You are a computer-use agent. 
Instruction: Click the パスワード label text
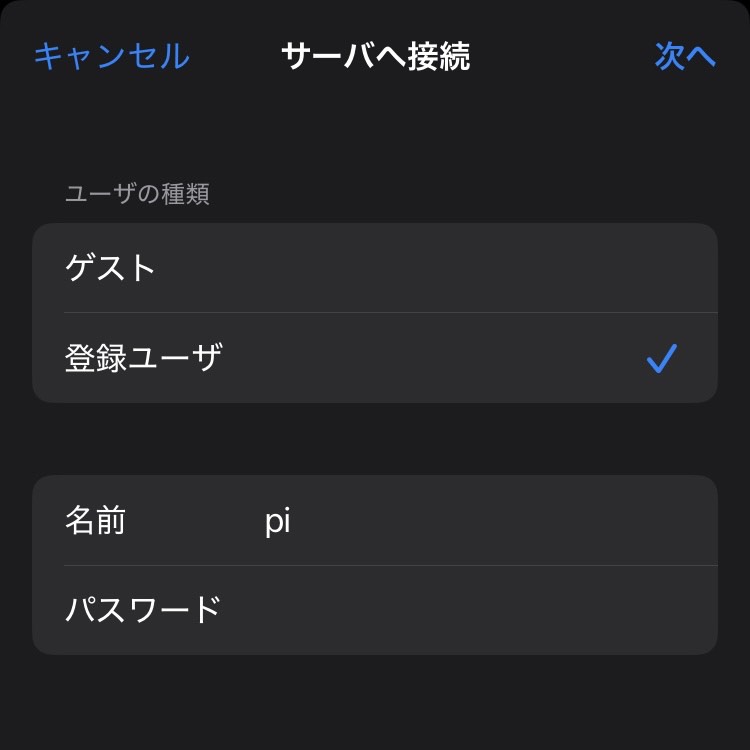pos(143,610)
